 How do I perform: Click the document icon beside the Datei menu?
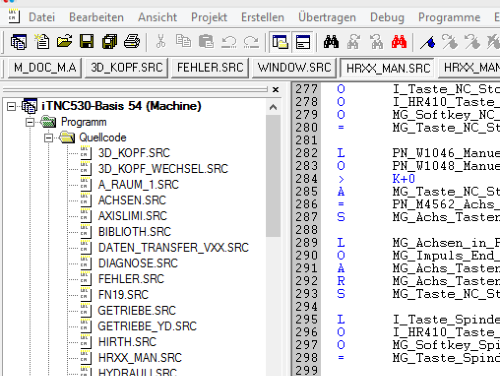(x=14, y=16)
